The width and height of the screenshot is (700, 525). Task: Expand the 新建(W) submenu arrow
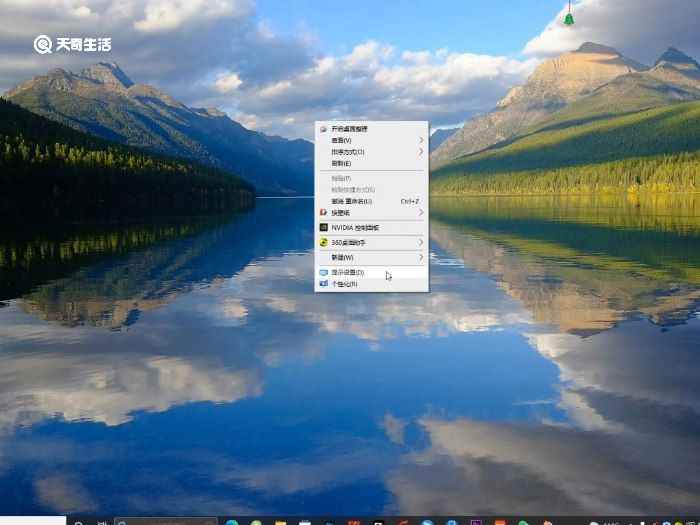point(421,257)
